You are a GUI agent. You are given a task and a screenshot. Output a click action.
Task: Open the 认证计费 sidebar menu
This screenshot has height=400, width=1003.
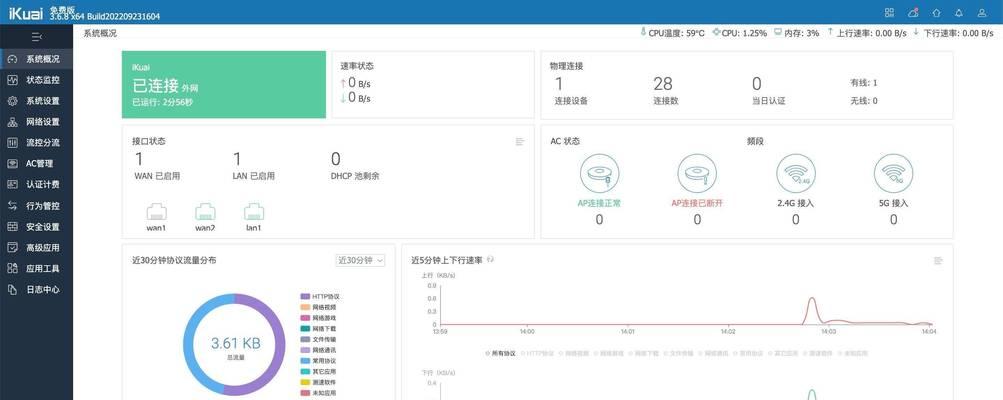coord(36,184)
